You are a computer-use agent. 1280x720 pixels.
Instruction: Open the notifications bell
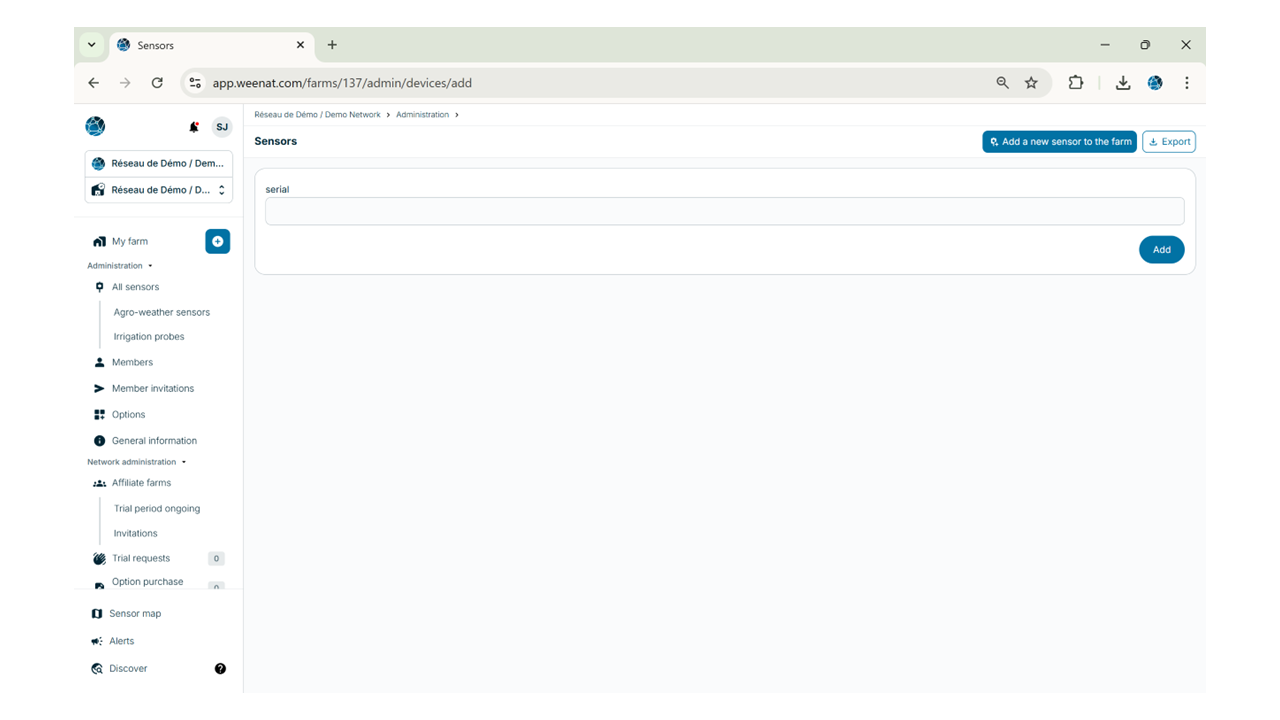click(194, 127)
